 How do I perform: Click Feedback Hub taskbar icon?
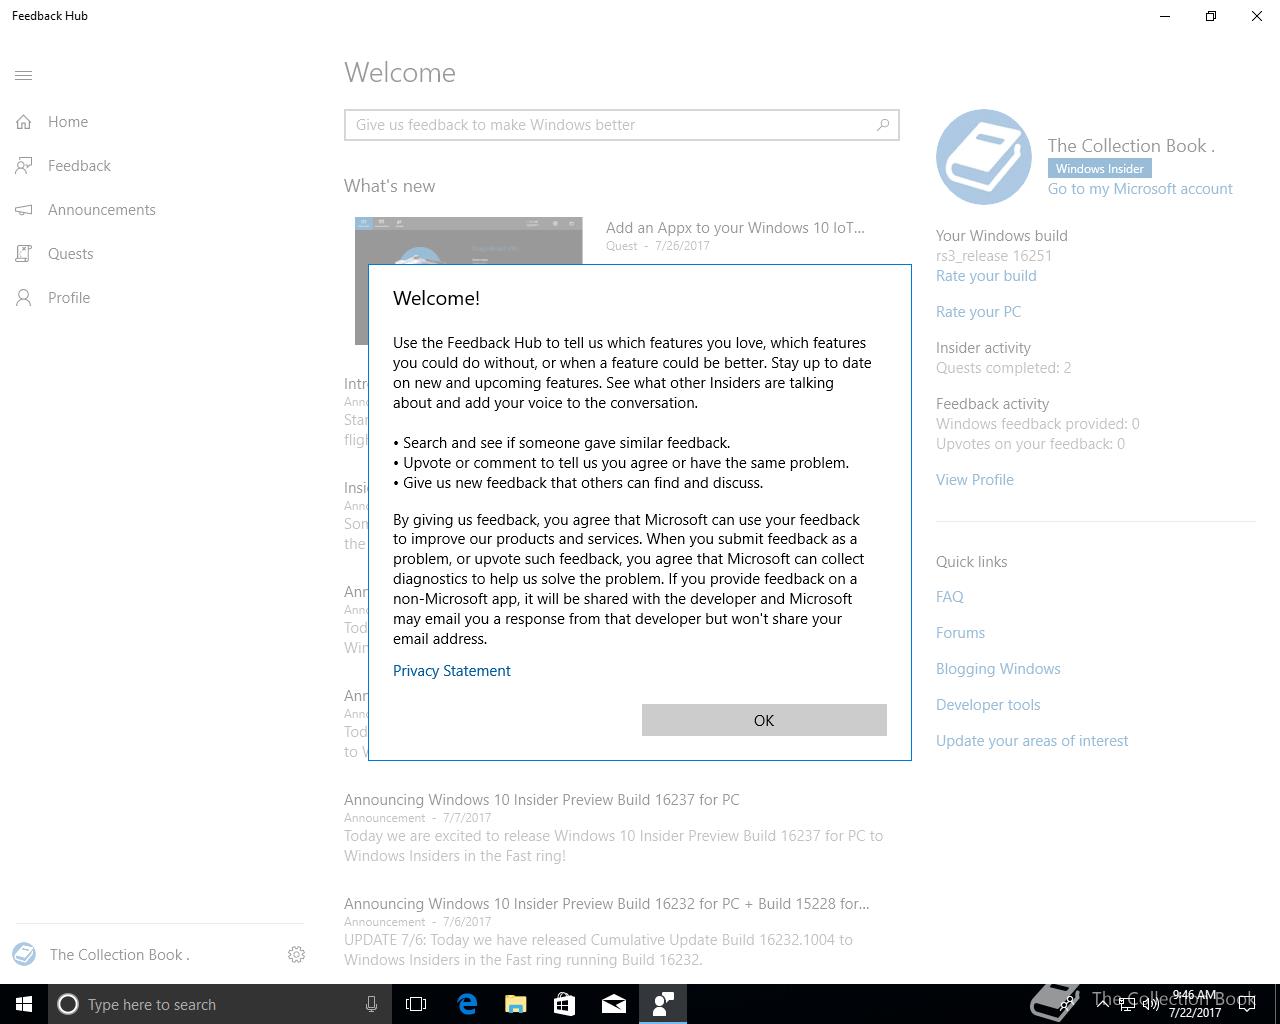pos(663,1004)
